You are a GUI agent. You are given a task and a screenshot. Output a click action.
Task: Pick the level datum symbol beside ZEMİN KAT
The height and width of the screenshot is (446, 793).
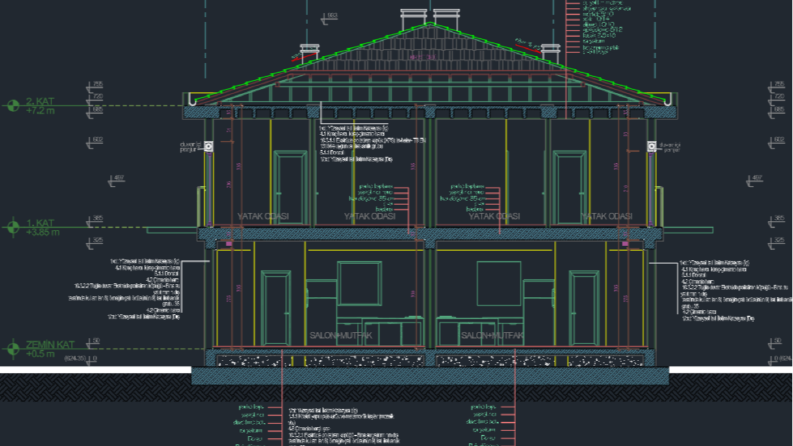coord(13,348)
